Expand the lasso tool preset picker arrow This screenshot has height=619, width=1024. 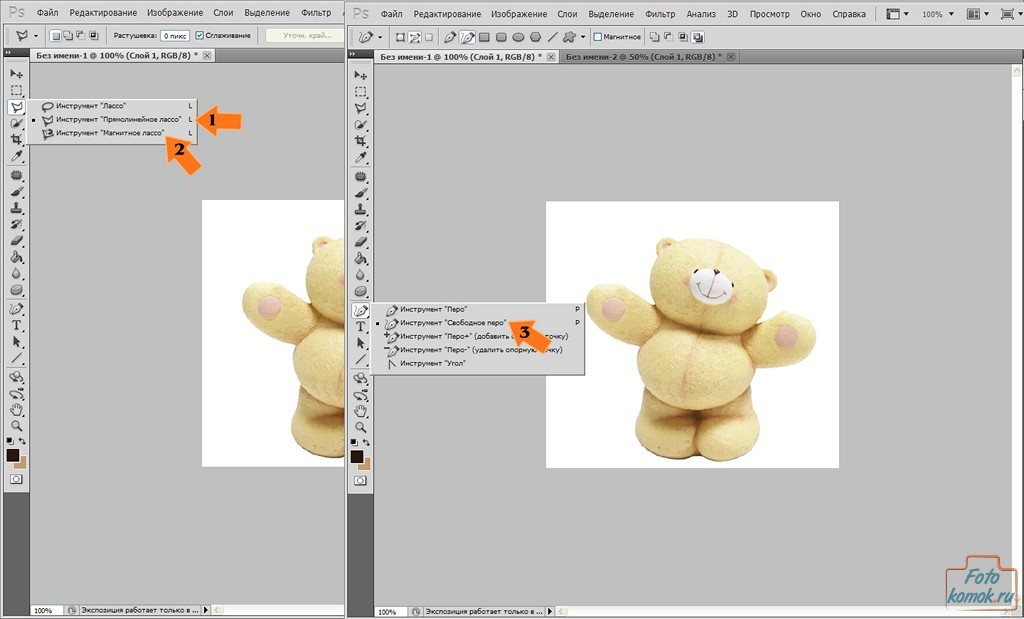35,36
